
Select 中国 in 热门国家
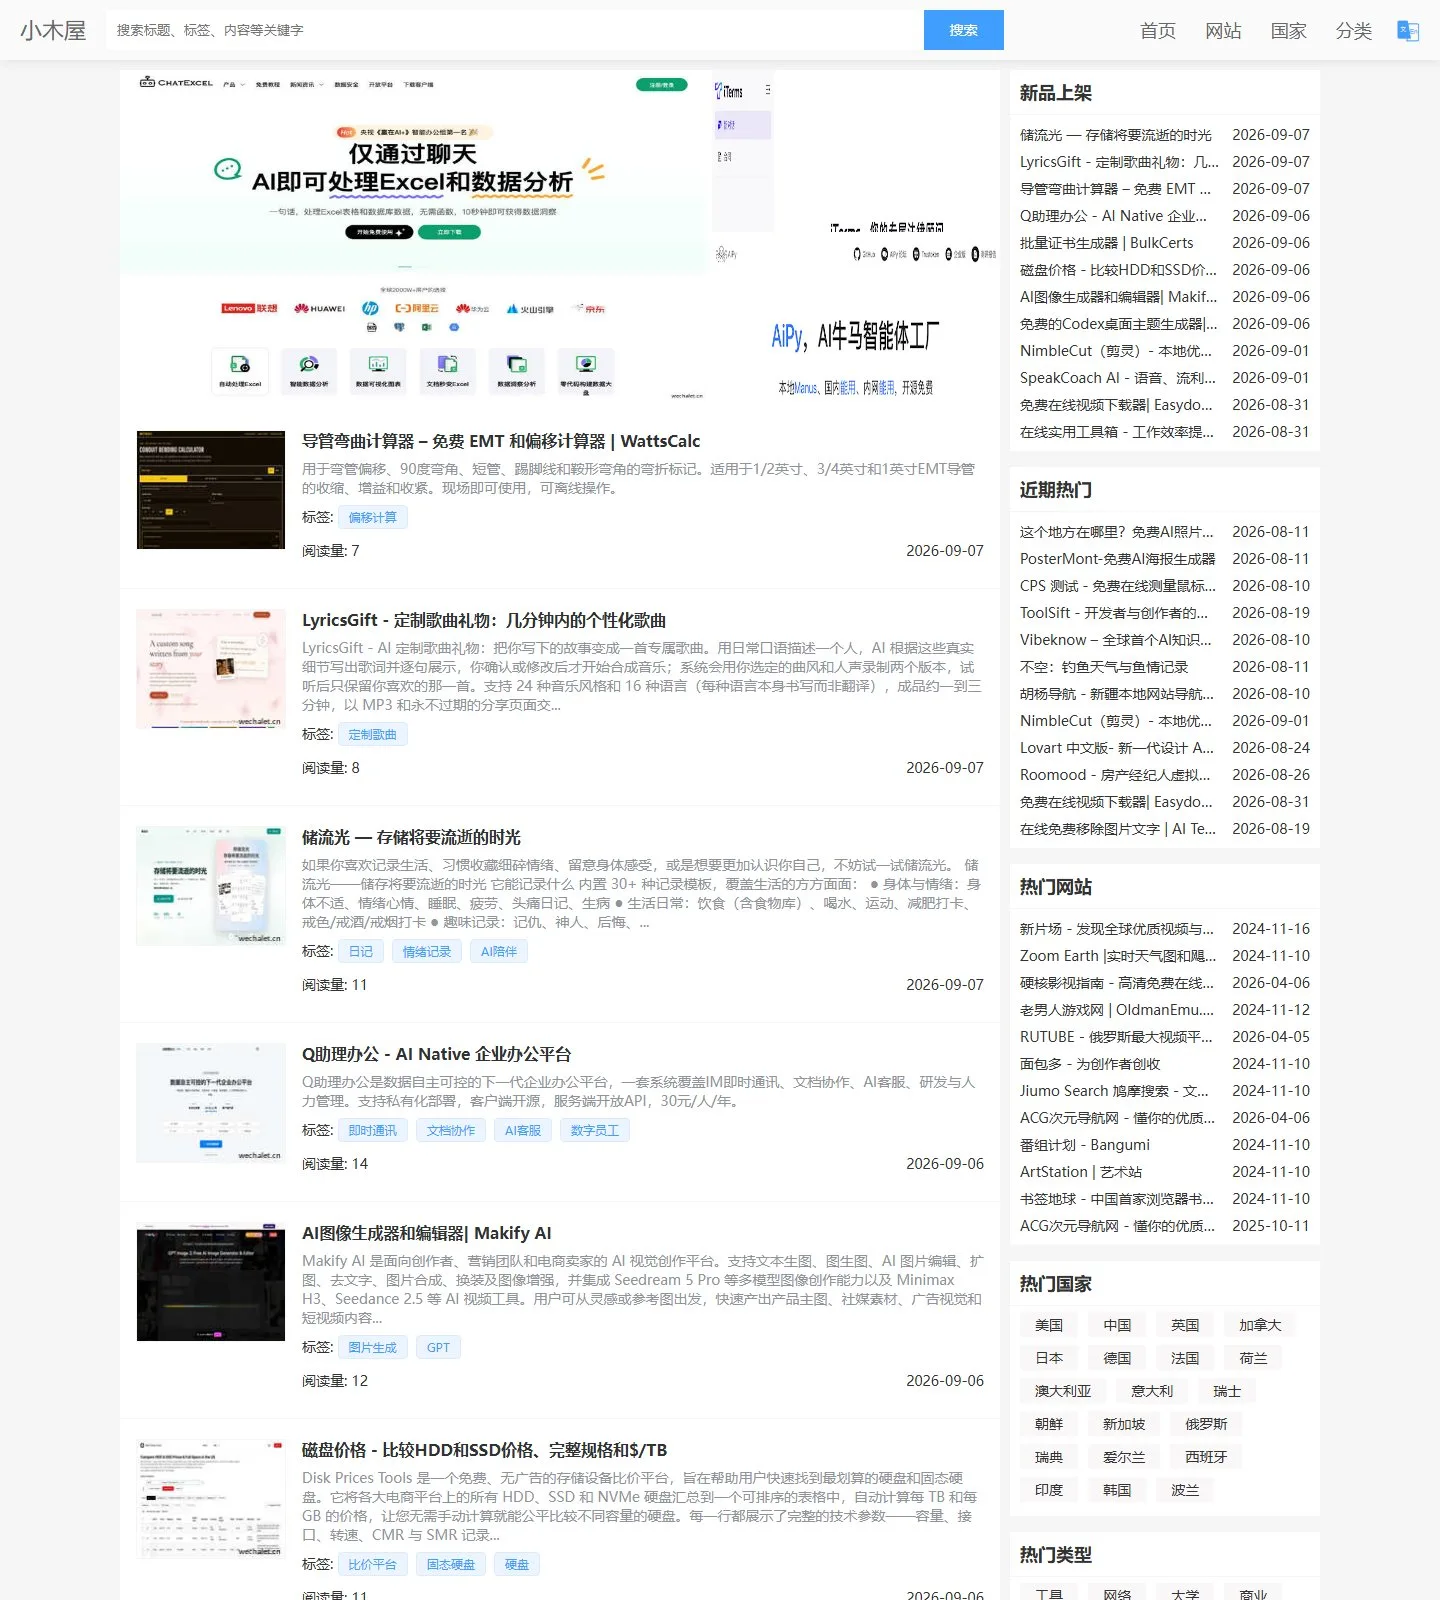1117,1325
